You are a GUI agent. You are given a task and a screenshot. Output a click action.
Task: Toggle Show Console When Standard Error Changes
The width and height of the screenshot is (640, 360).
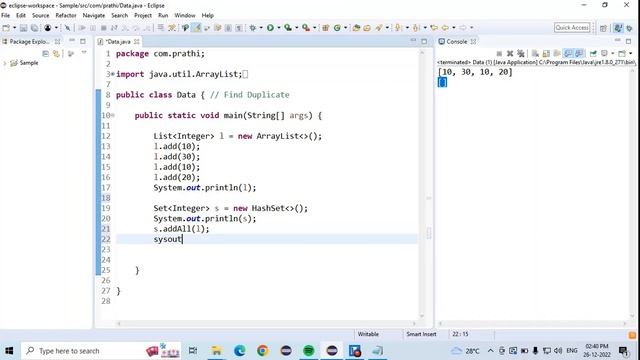click(579, 53)
